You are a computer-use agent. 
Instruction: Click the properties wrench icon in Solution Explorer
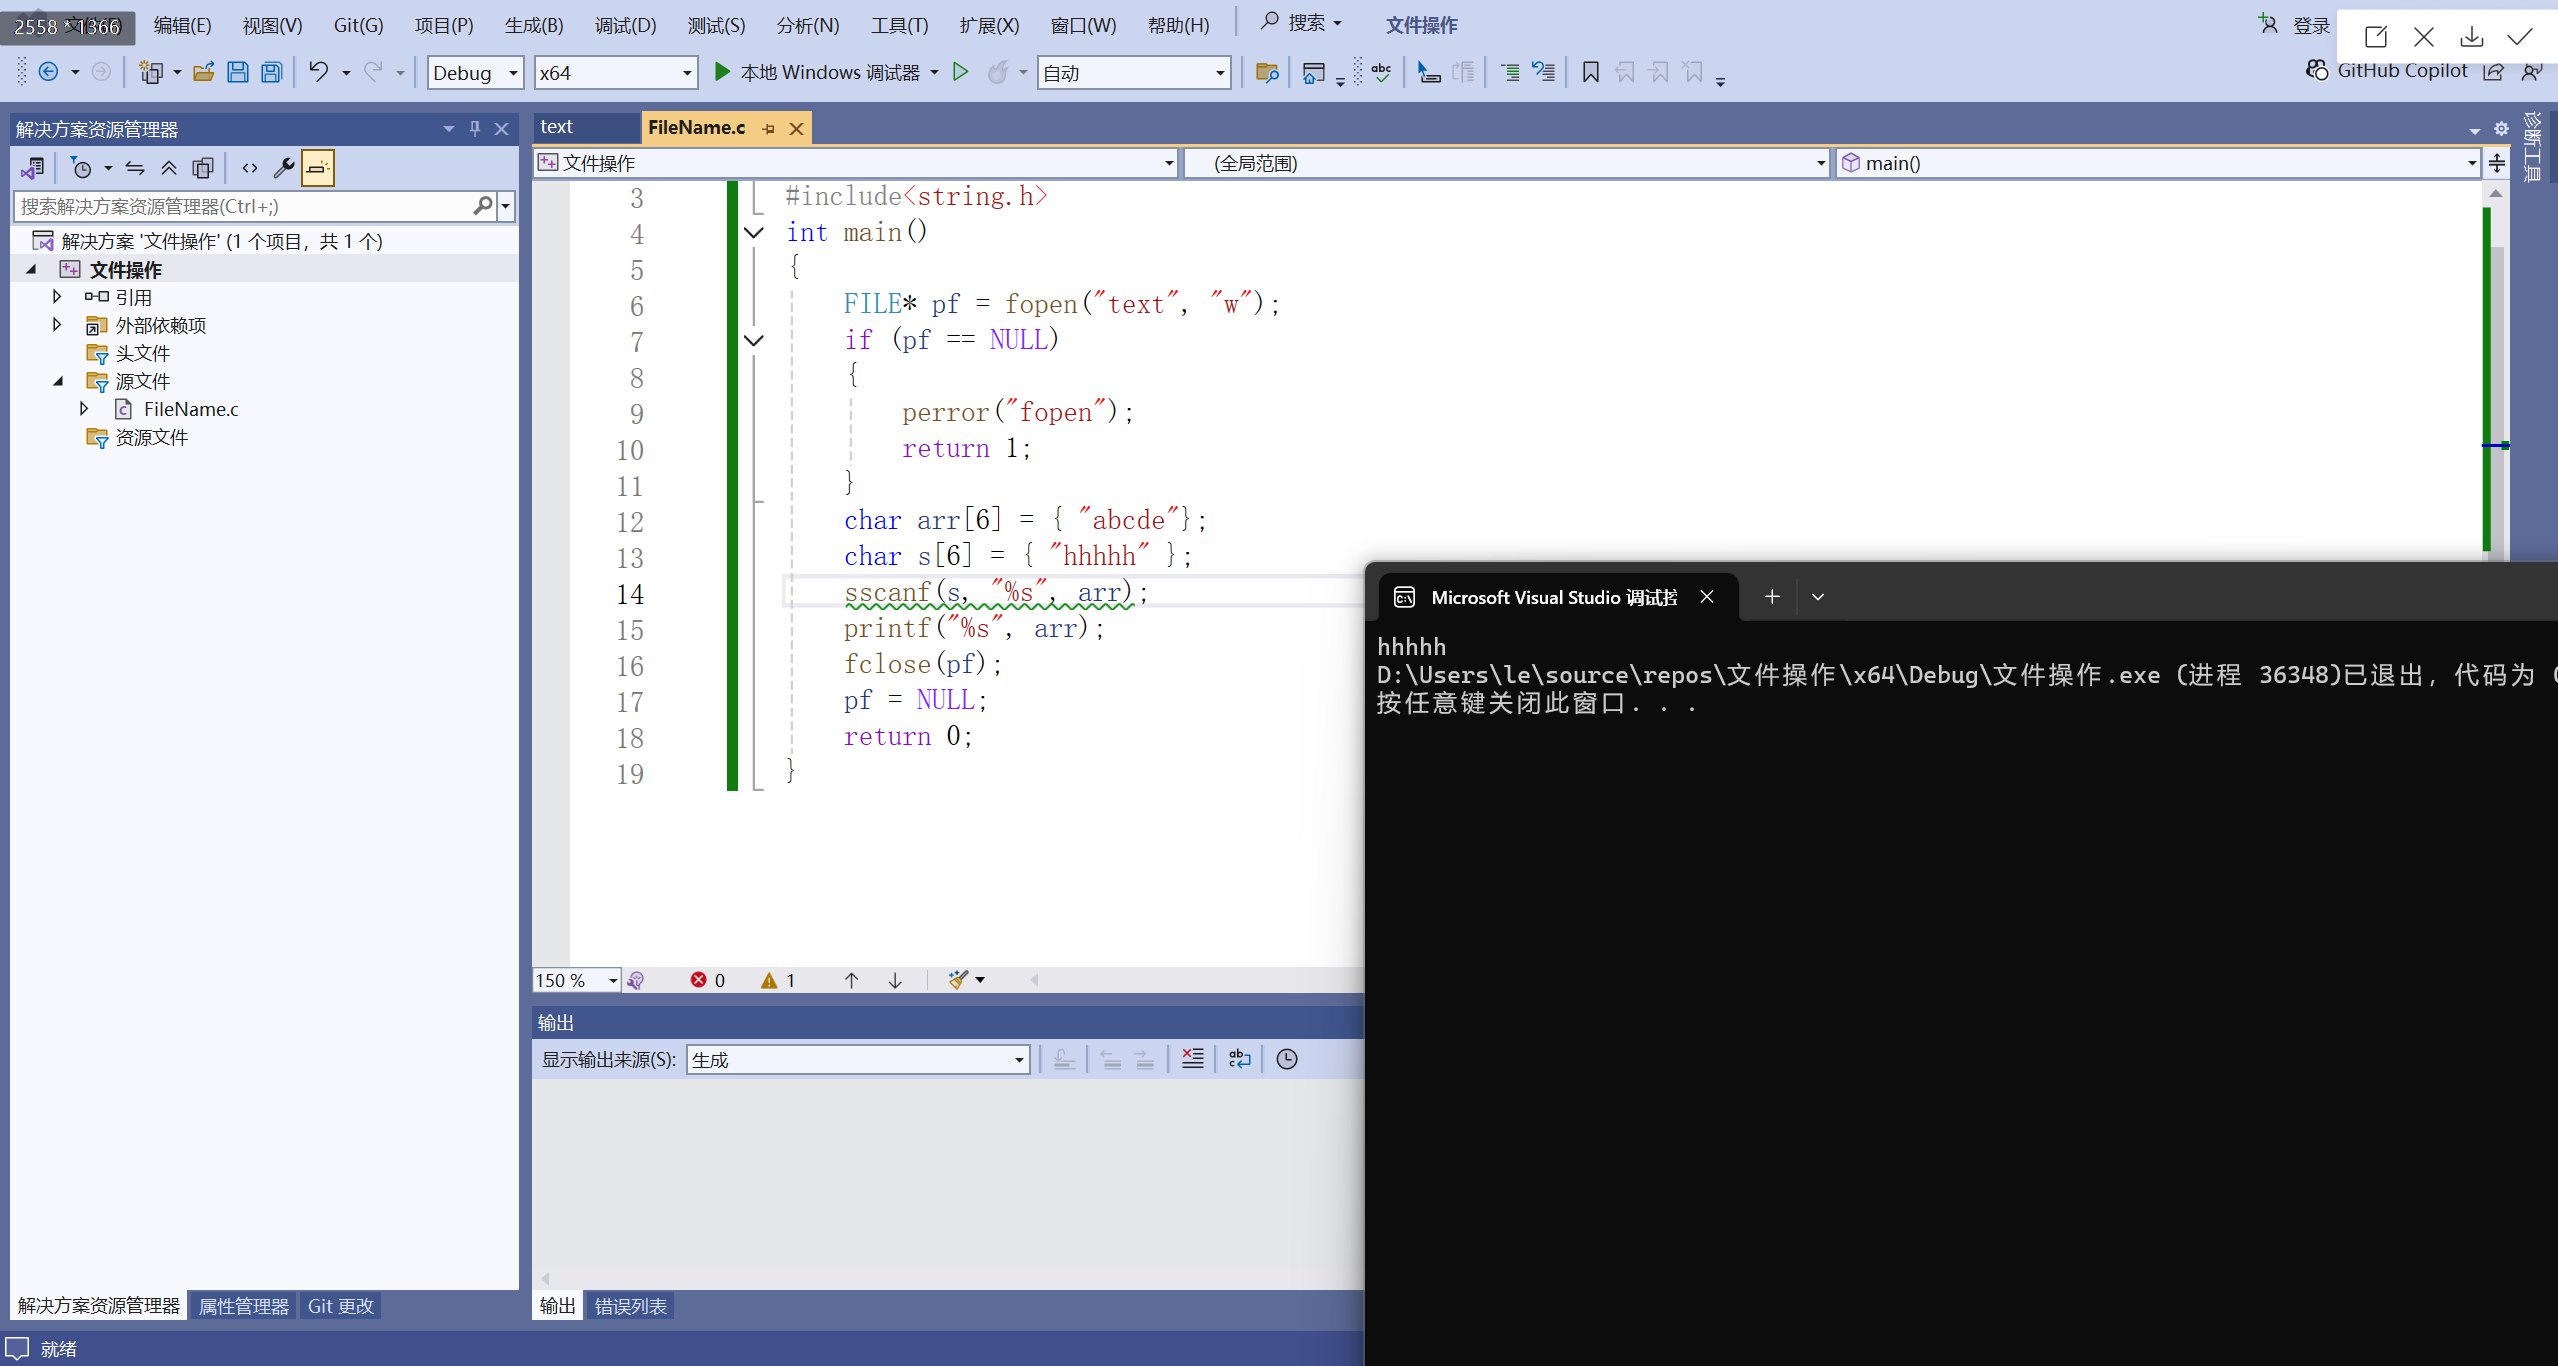click(x=284, y=168)
